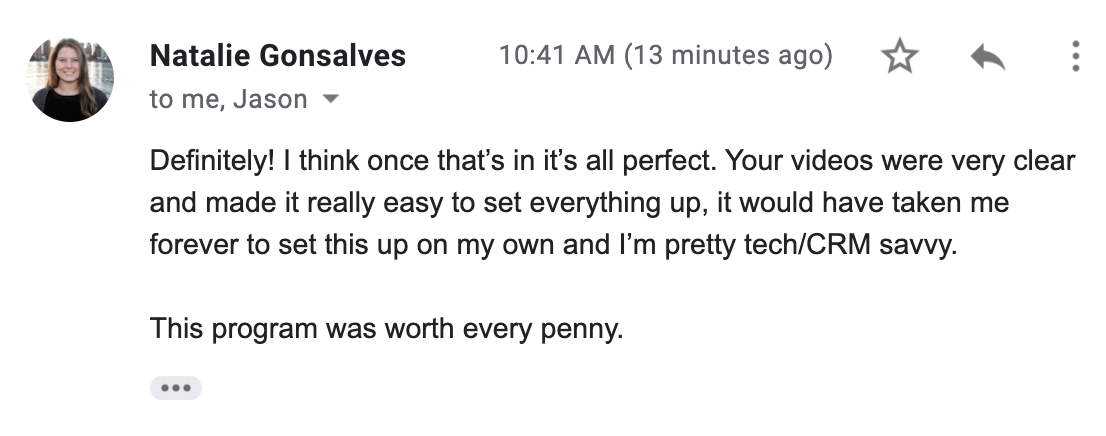Click the recipient name "Jason"
This screenshot has height=436, width=1106.
pos(270,99)
